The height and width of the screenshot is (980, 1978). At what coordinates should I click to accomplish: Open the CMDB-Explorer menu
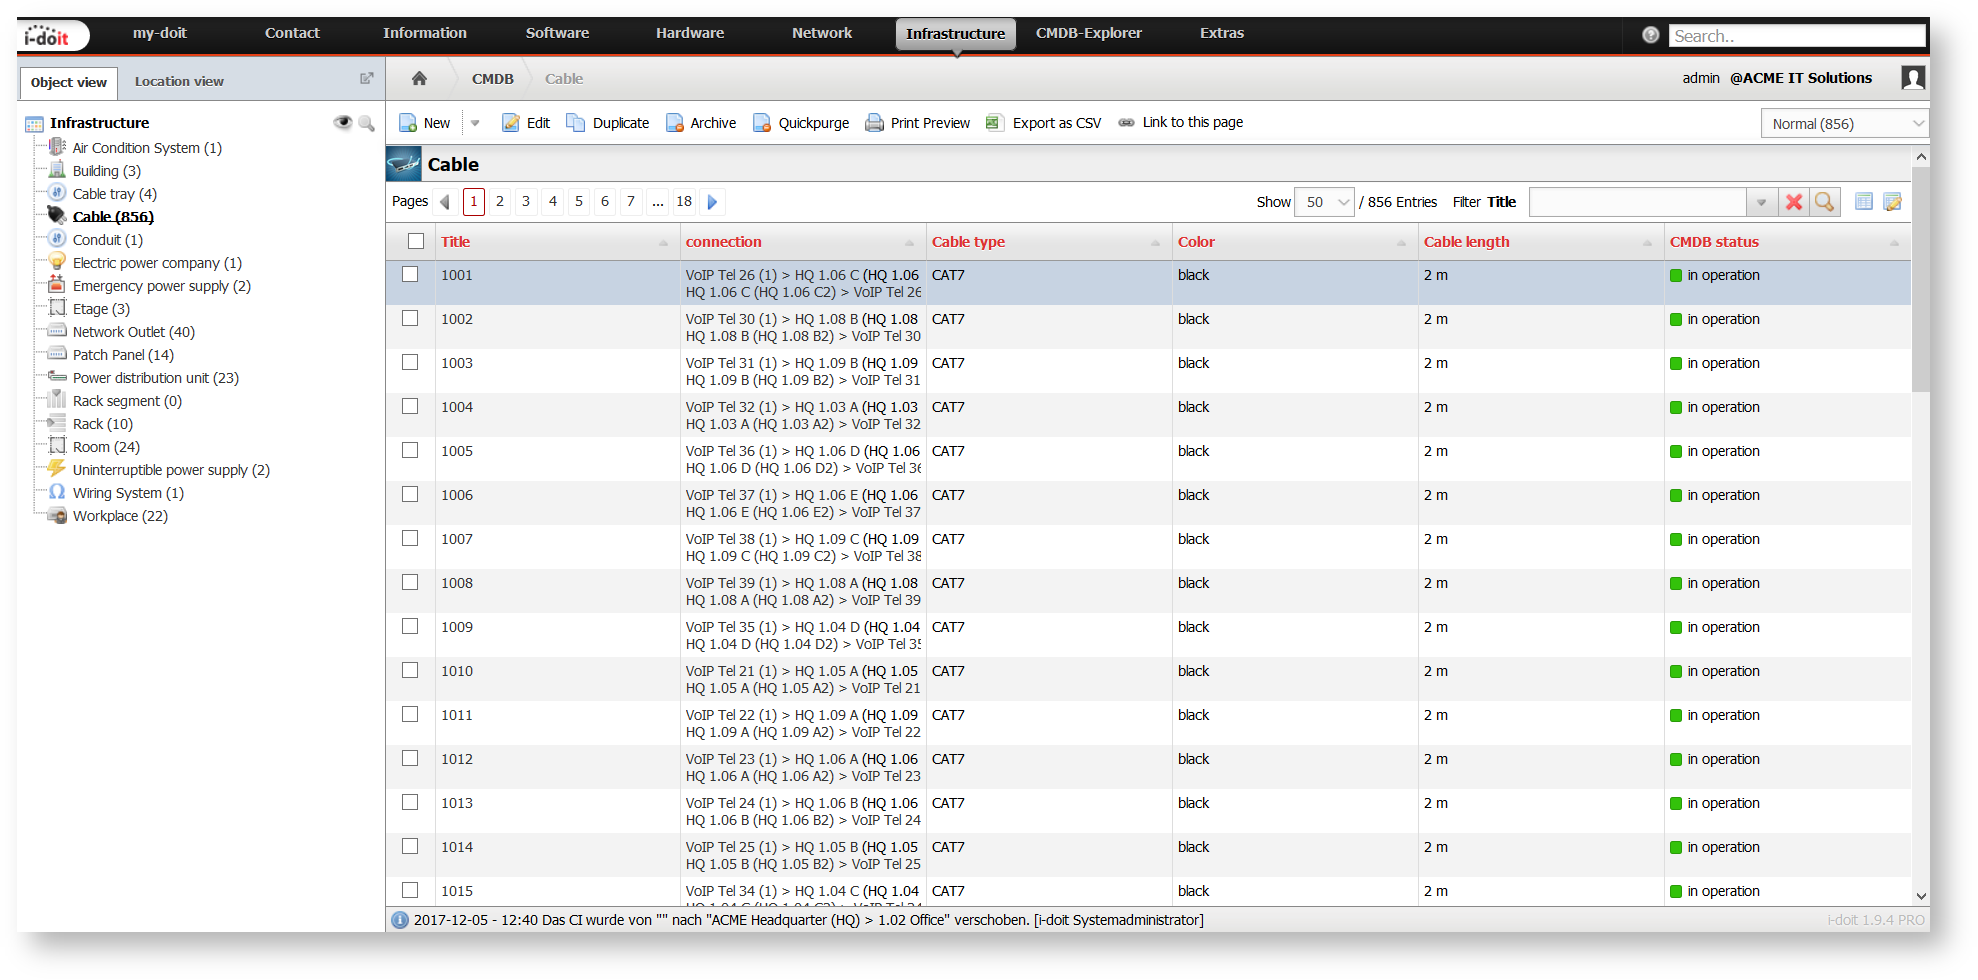click(1088, 33)
